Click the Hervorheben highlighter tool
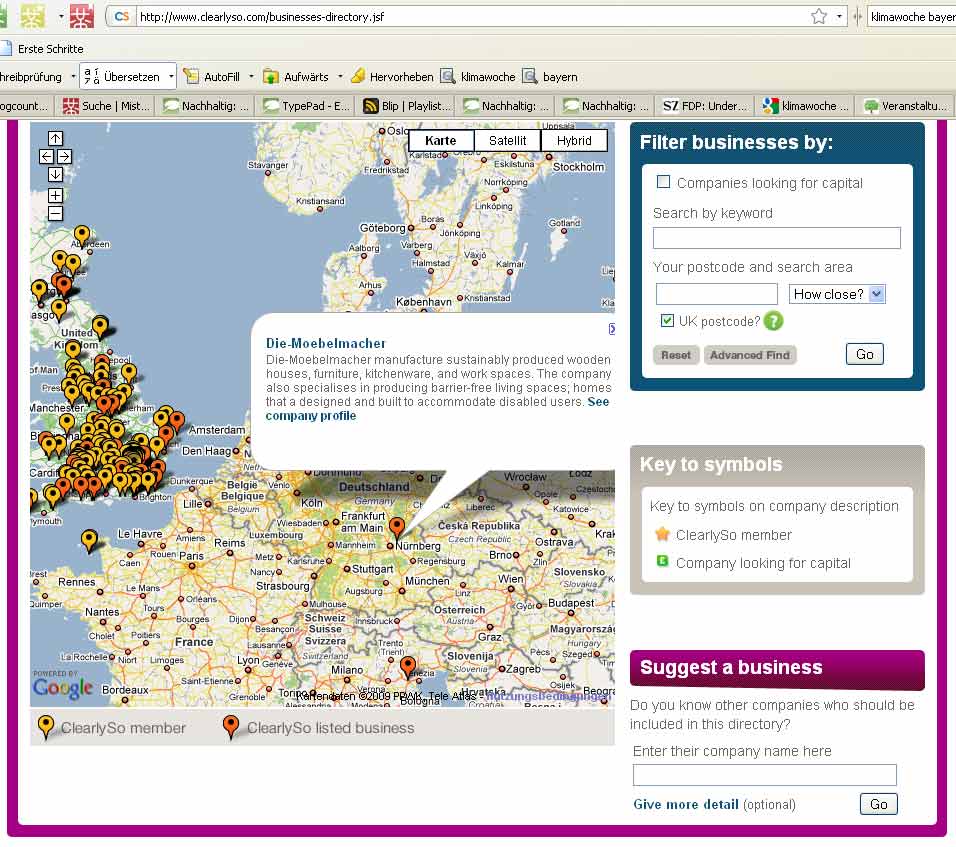 coord(393,77)
